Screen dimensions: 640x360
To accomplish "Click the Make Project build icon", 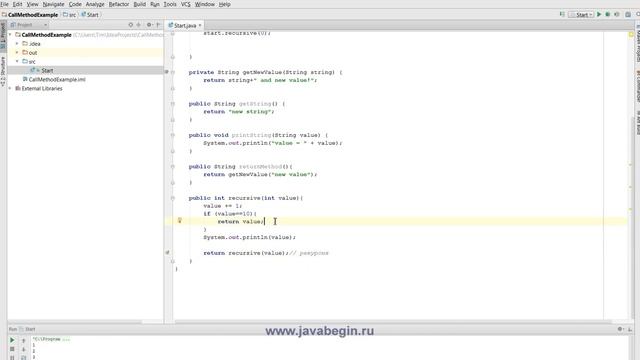I will (x=562, y=14).
